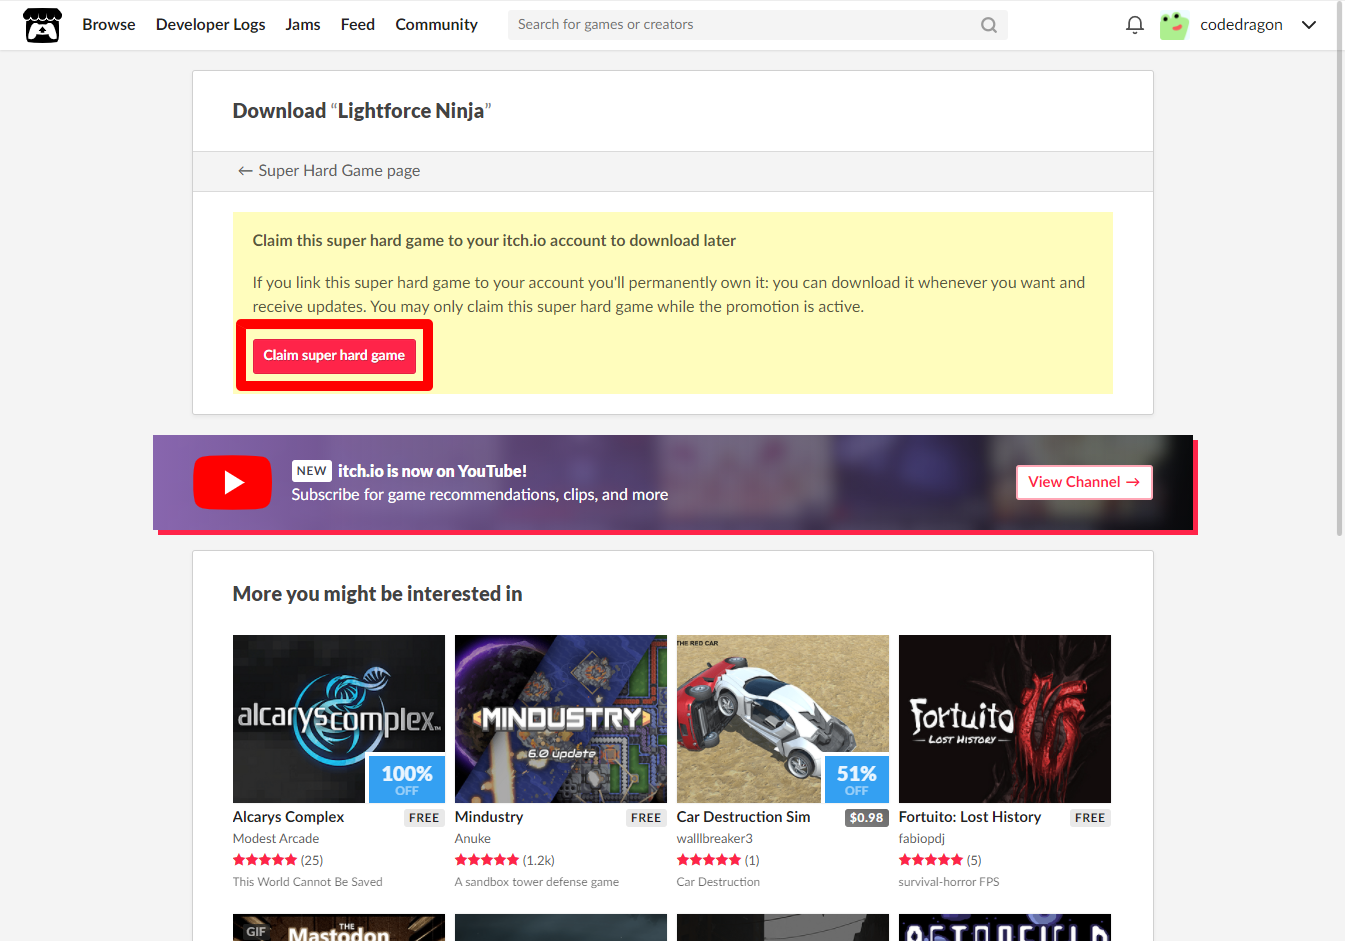This screenshot has height=941, width=1345.
Task: Open the Mindustry thumbnail
Action: click(x=561, y=719)
